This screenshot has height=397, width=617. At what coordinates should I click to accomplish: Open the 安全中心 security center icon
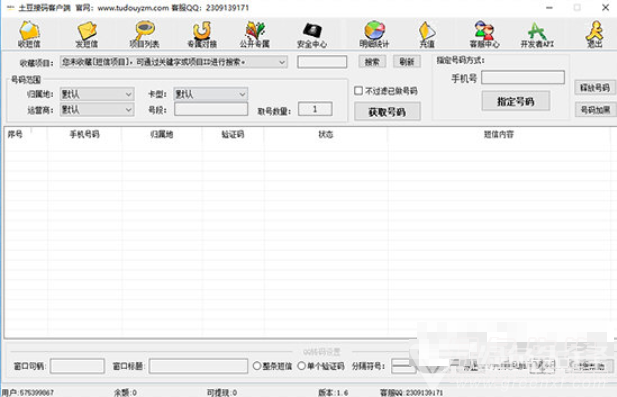pyautogui.click(x=312, y=34)
